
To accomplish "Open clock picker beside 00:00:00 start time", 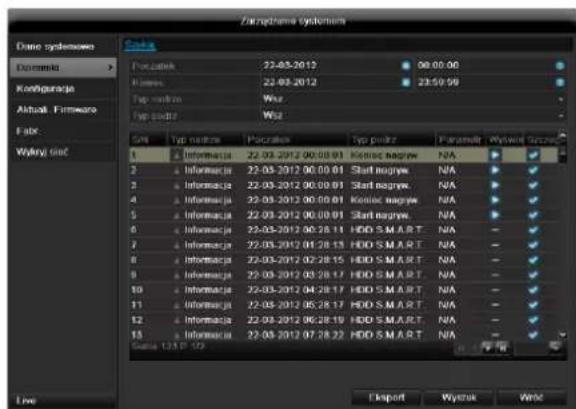I will 560,65.
